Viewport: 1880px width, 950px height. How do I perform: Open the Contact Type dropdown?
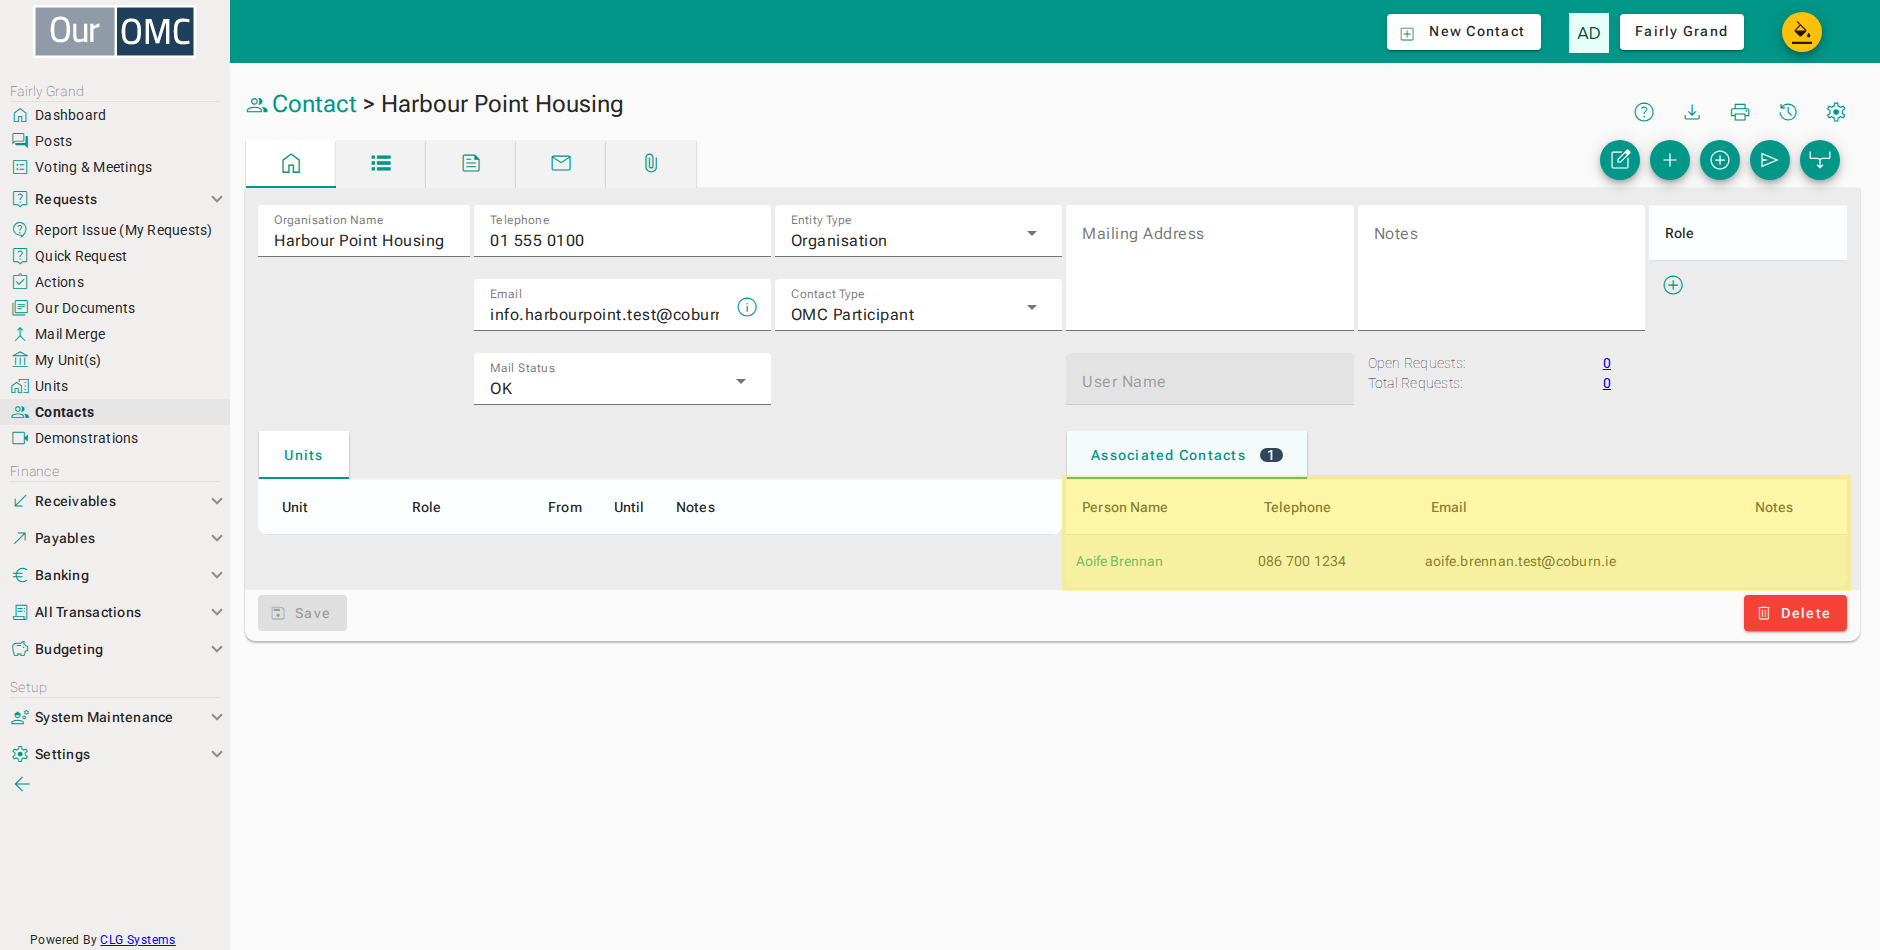[918, 305]
